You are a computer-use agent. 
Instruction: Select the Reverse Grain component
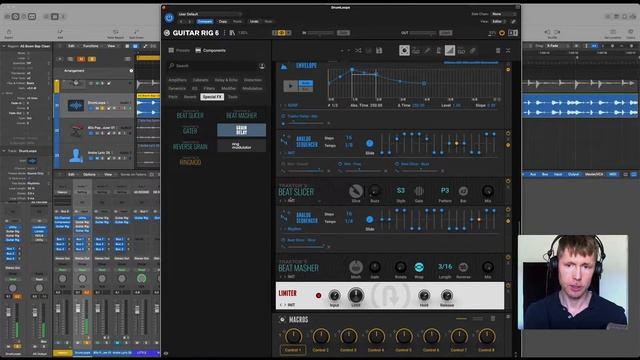(x=190, y=146)
